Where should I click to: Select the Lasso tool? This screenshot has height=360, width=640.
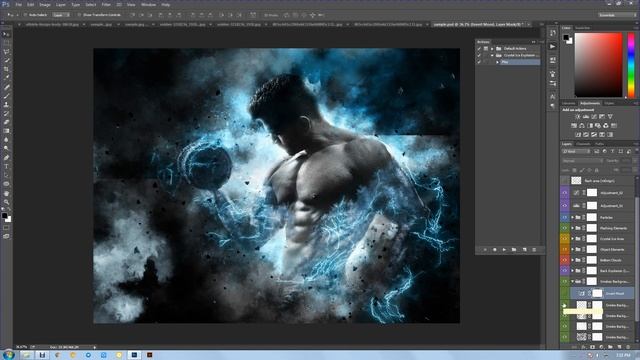point(6,52)
